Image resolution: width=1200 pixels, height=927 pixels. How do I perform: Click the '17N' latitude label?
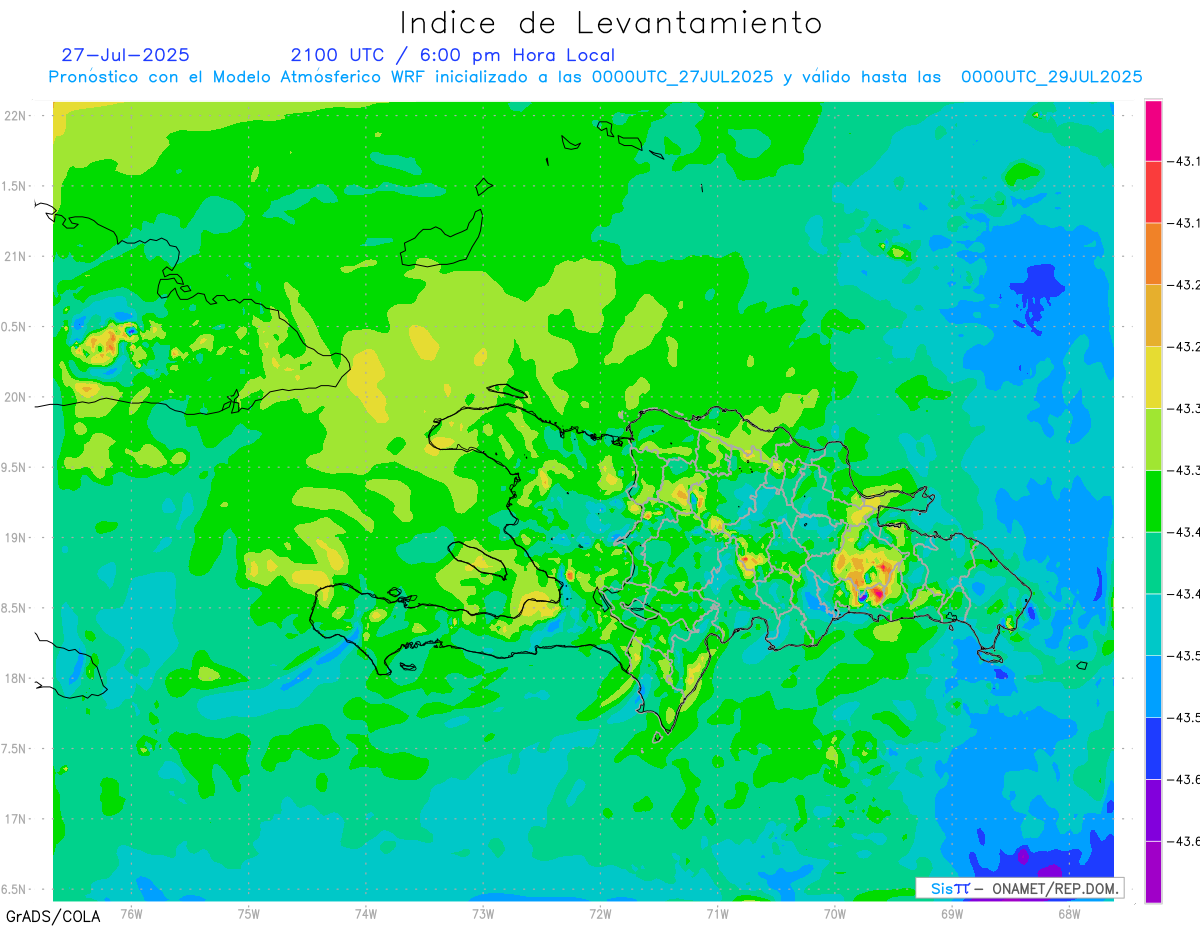point(15,819)
